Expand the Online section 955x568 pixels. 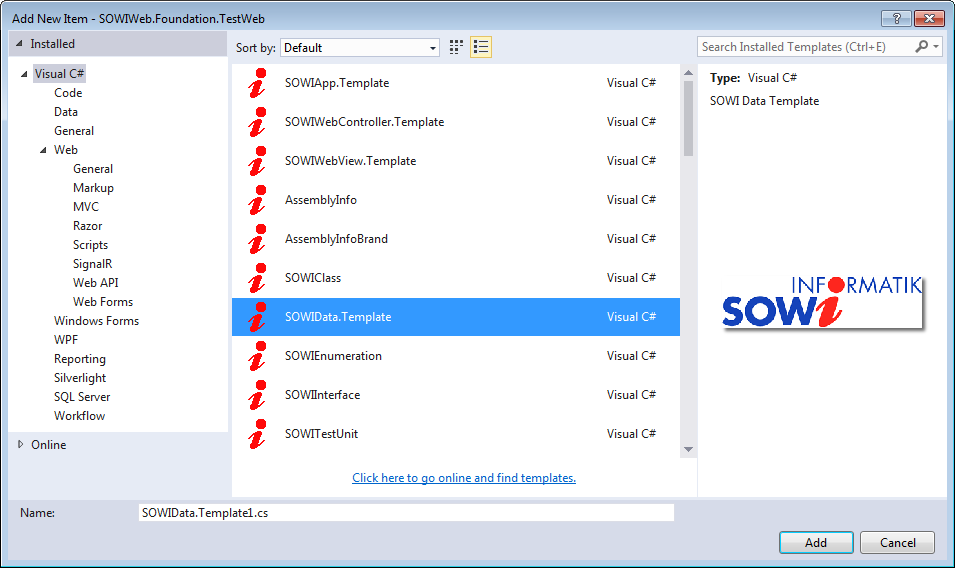coord(20,444)
